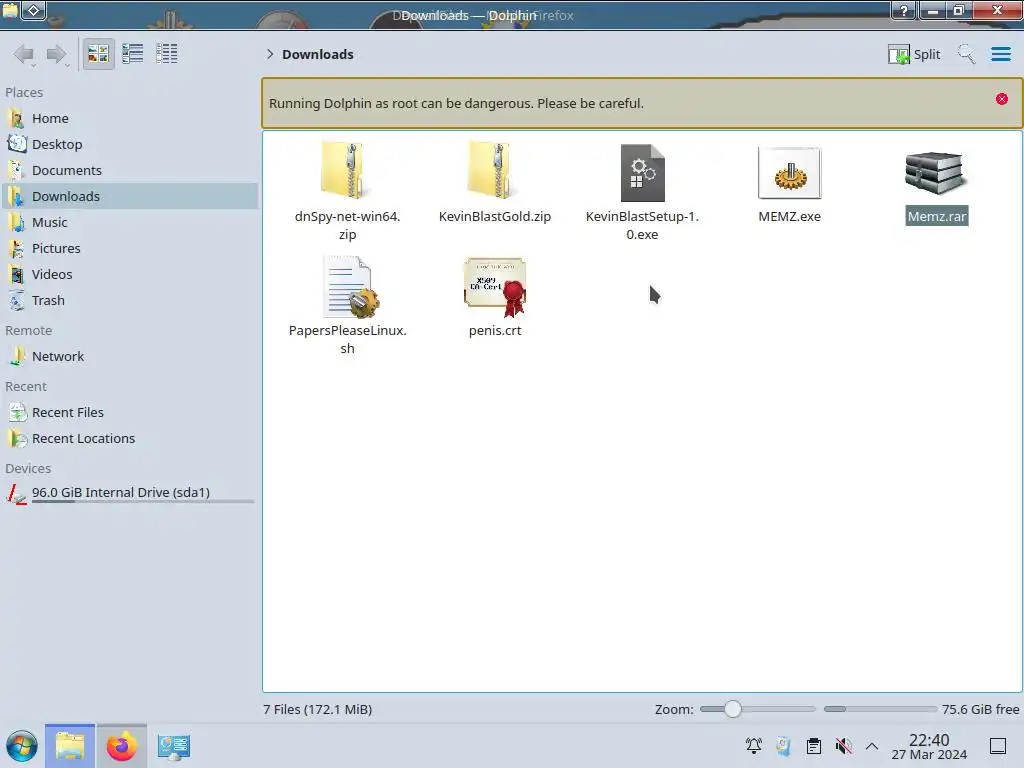Viewport: 1024px width, 768px height.
Task: Adjust the Zoom slider handle
Action: pyautogui.click(x=732, y=709)
